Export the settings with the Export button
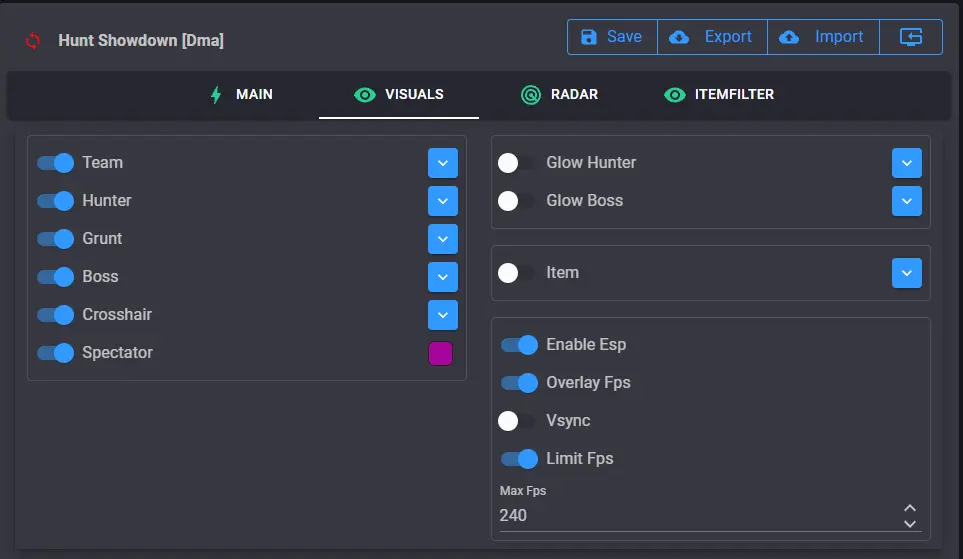Viewport: 963px width, 559px height. click(712, 37)
